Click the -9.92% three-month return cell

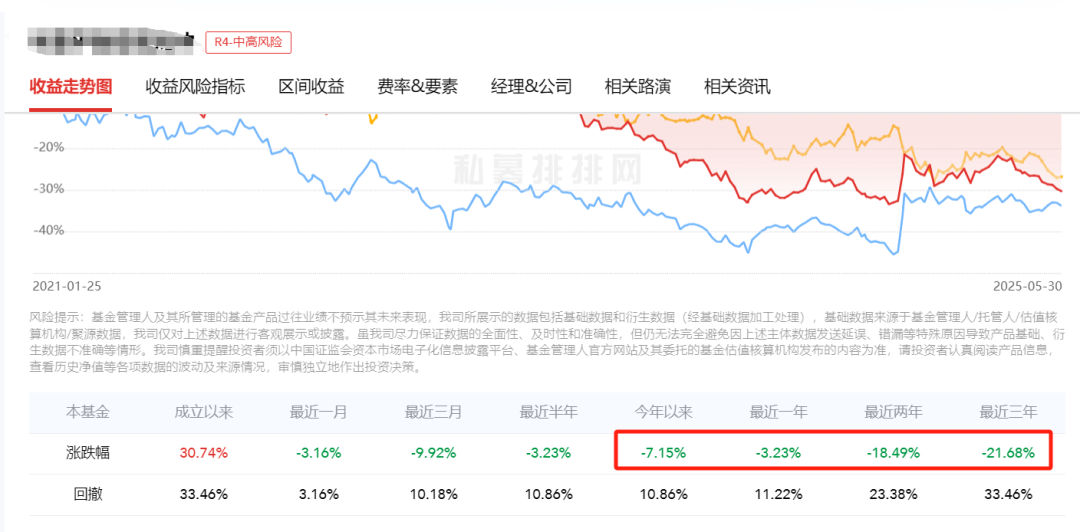tap(434, 453)
